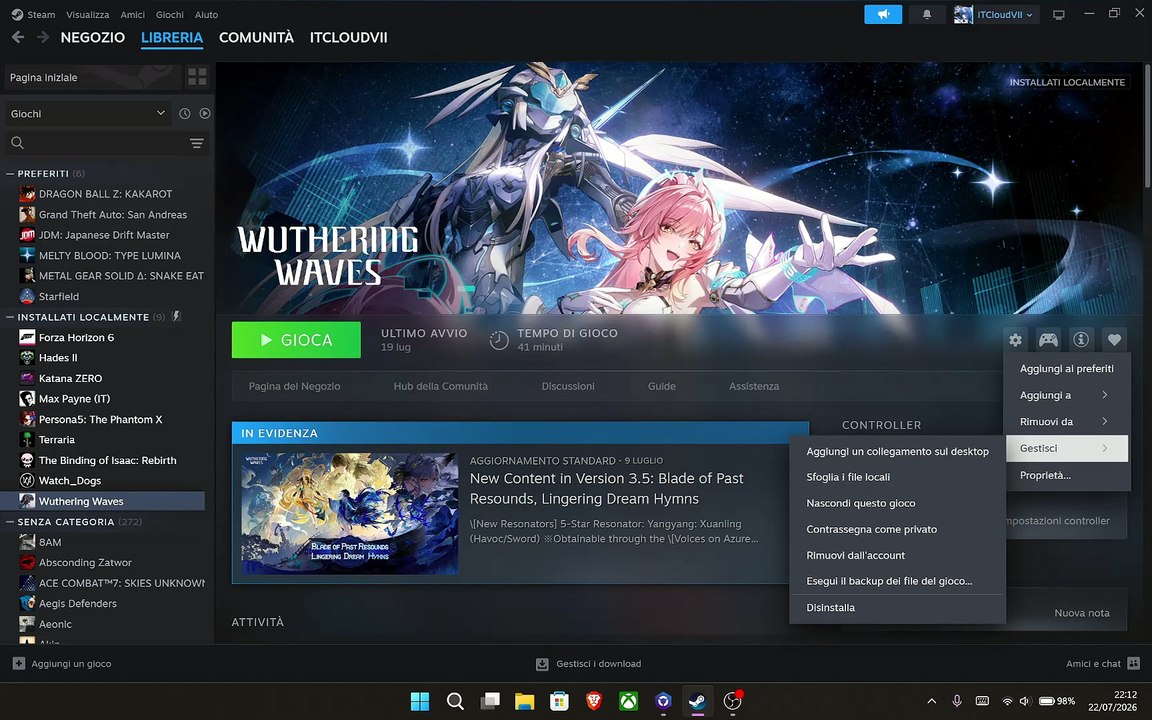Viewport: 1152px width, 720px height.
Task: Open the game settings gear icon
Action: tap(1015, 339)
